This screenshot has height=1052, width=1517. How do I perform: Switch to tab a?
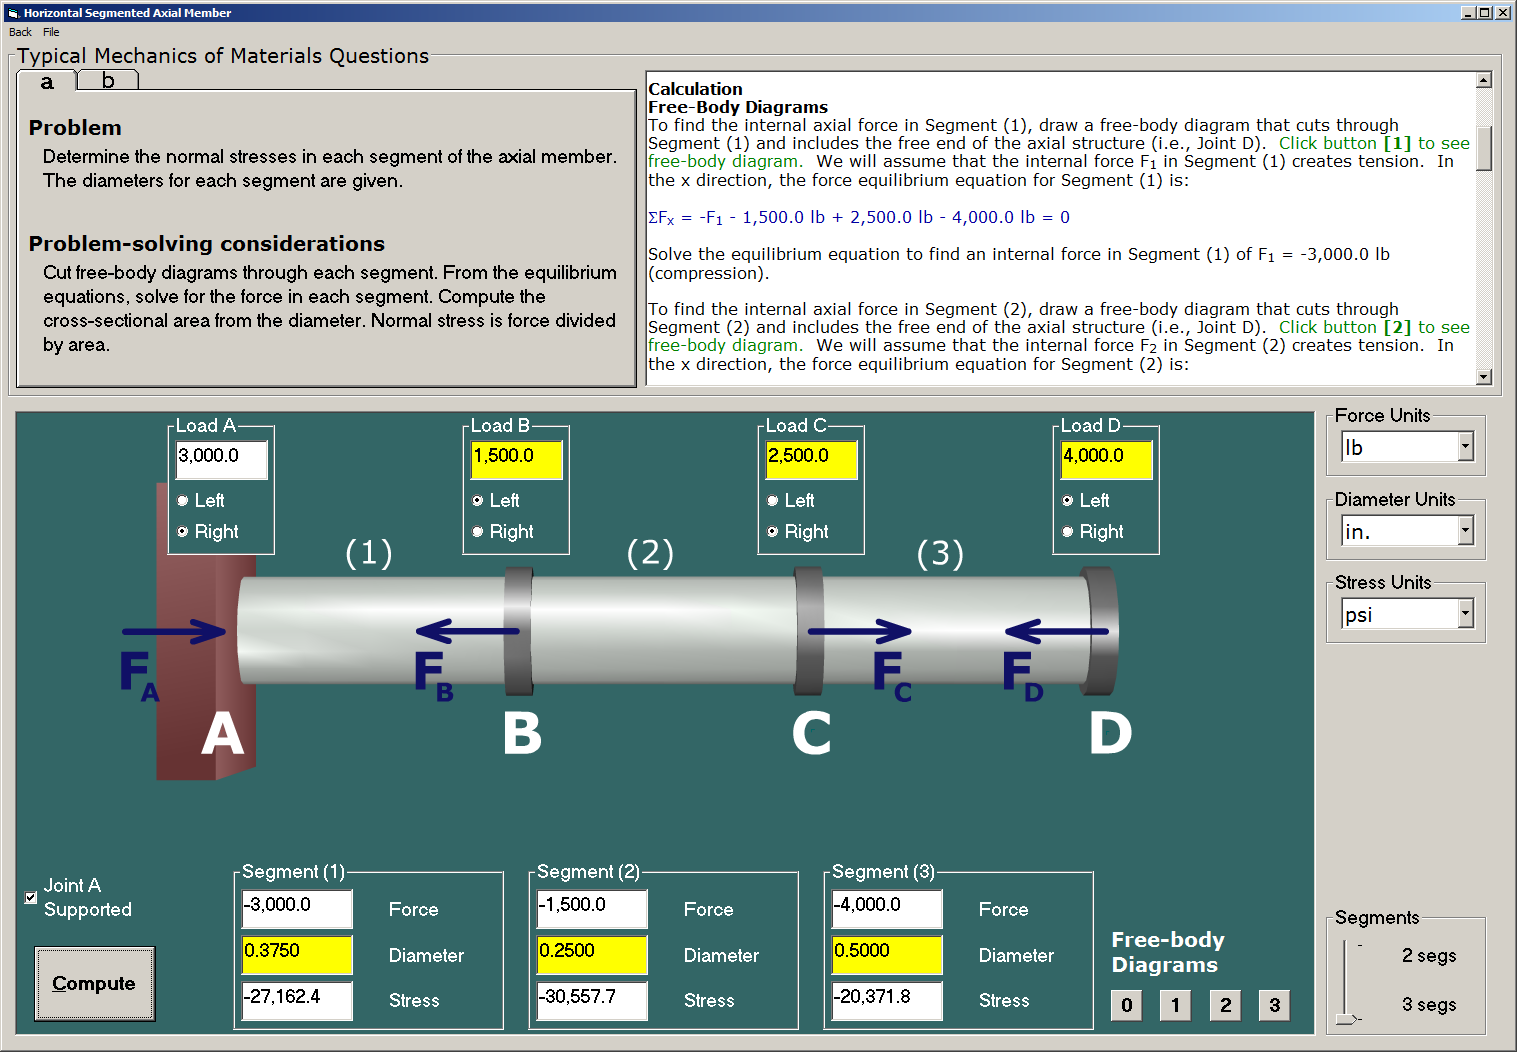tap(46, 82)
